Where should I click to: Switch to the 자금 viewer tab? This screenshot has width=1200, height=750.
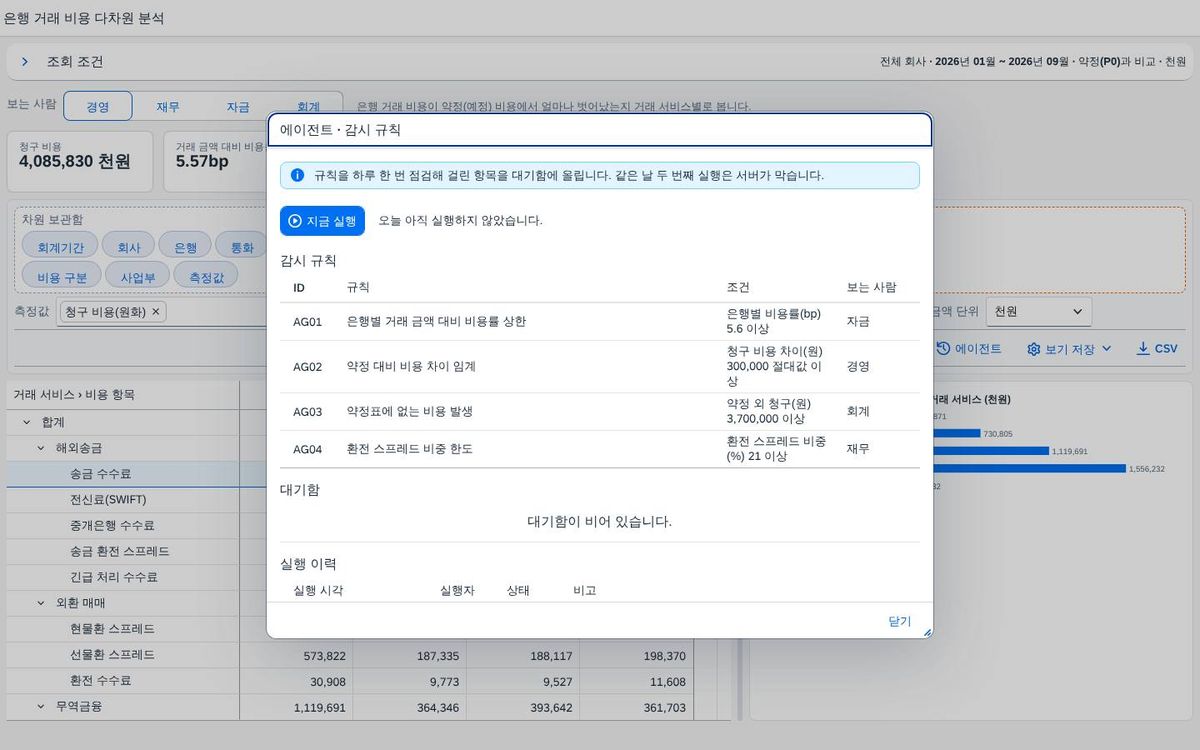(x=238, y=106)
